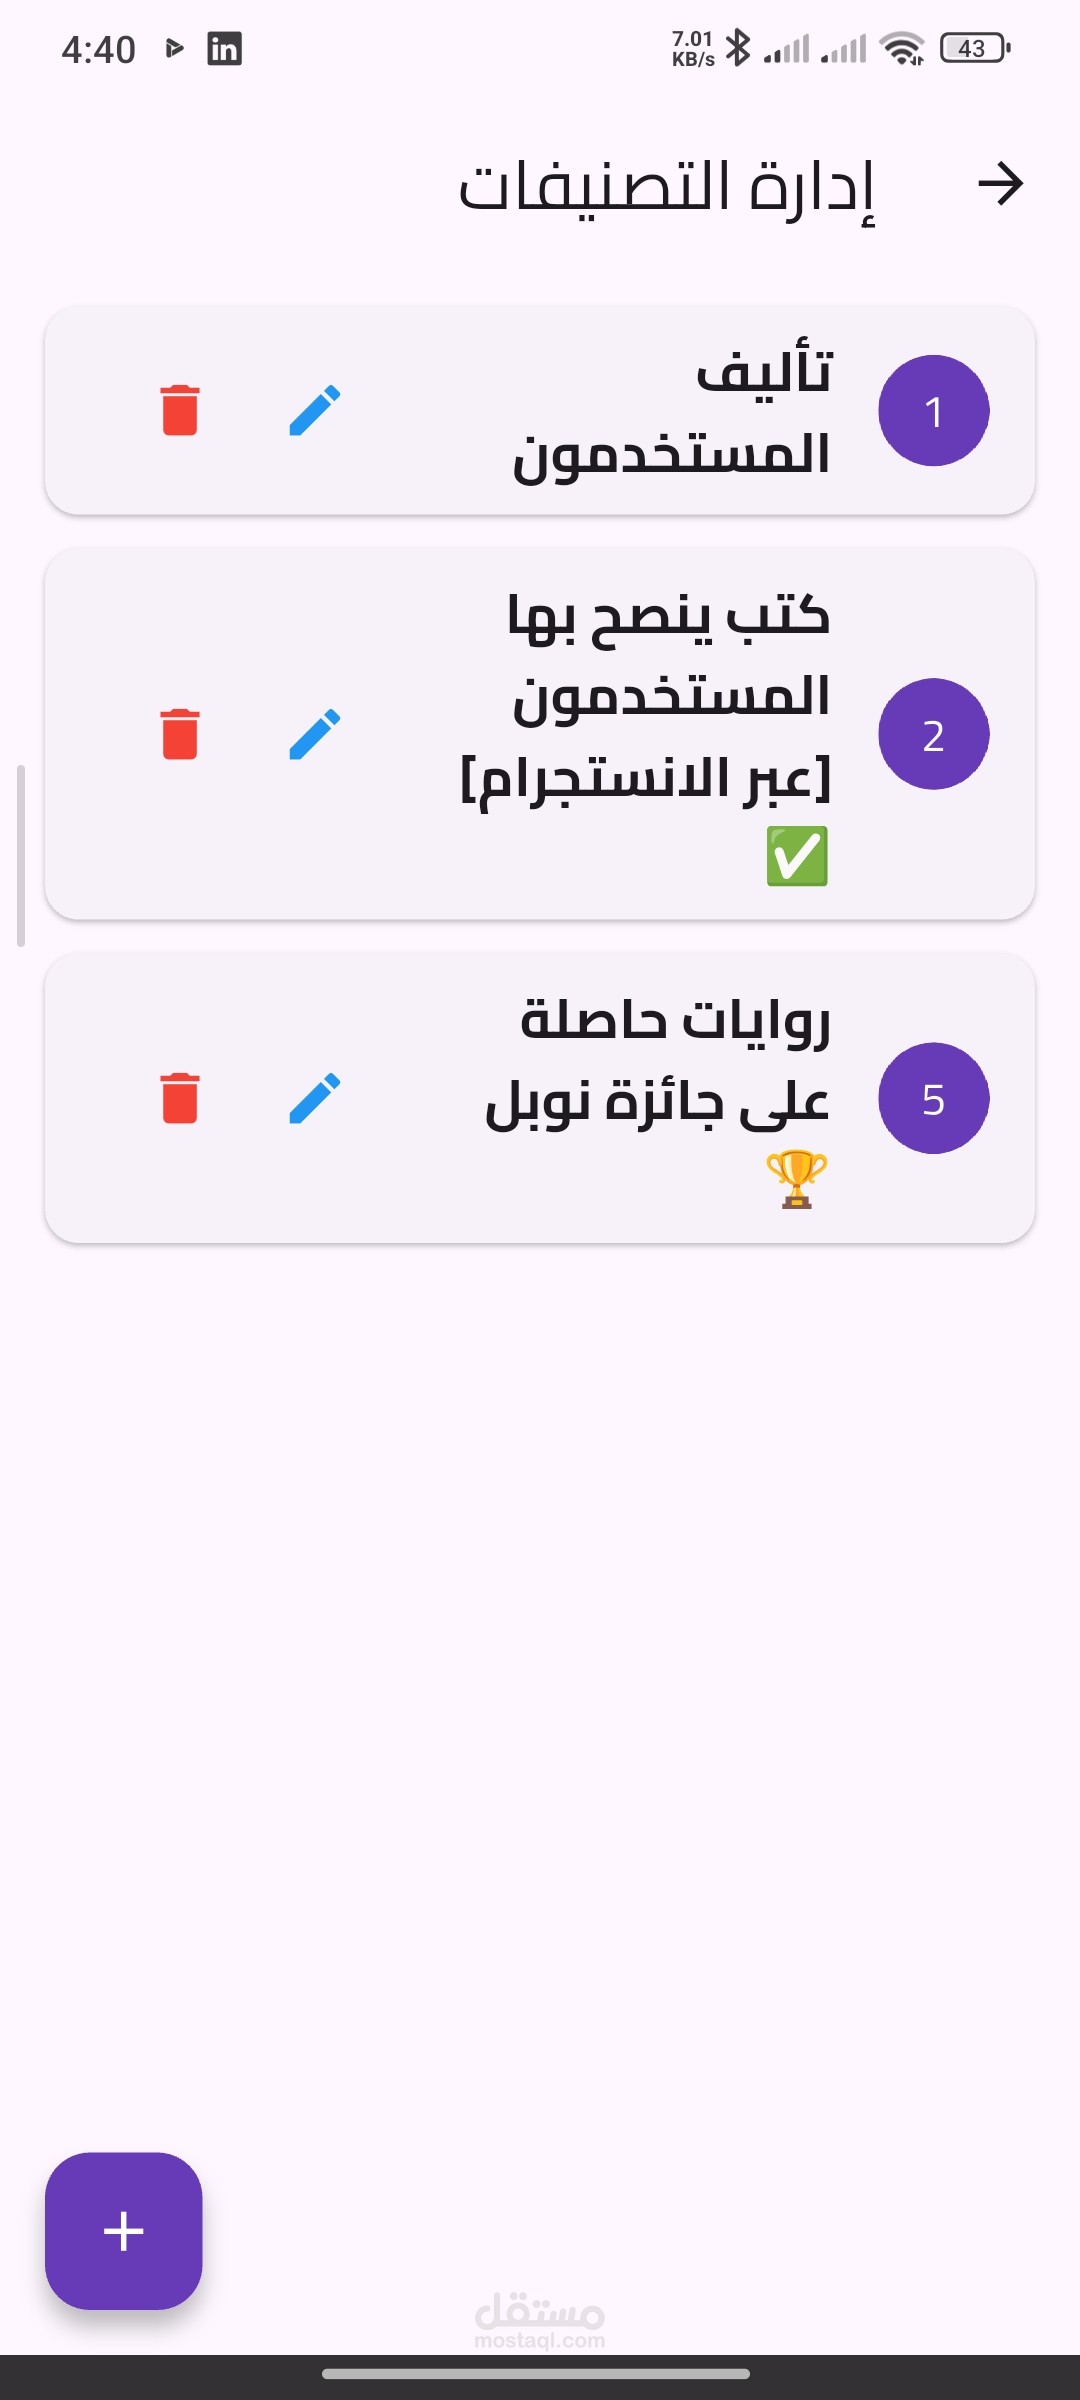Edit the تأليف المستخدمون category
The height and width of the screenshot is (2400, 1080).
pyautogui.click(x=315, y=411)
